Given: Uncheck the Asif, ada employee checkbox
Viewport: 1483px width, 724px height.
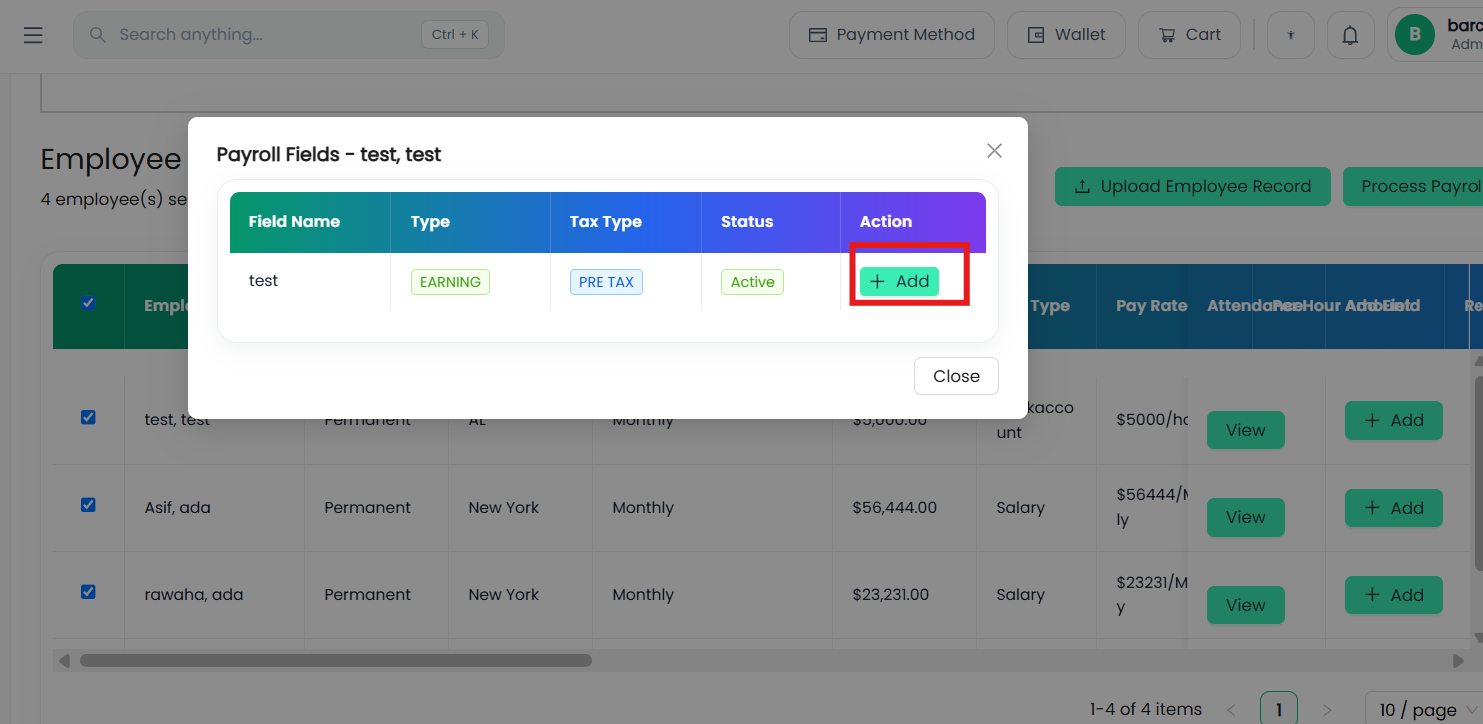Looking at the screenshot, I should pyautogui.click(x=88, y=505).
